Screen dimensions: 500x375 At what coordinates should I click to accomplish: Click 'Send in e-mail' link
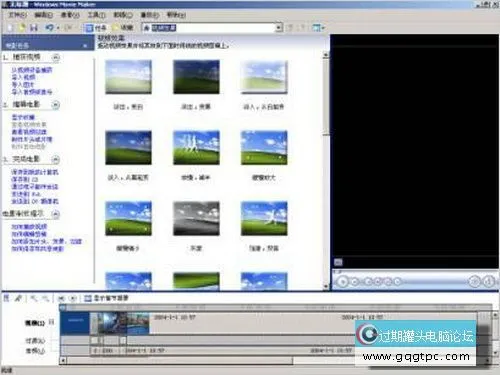tap(35, 187)
